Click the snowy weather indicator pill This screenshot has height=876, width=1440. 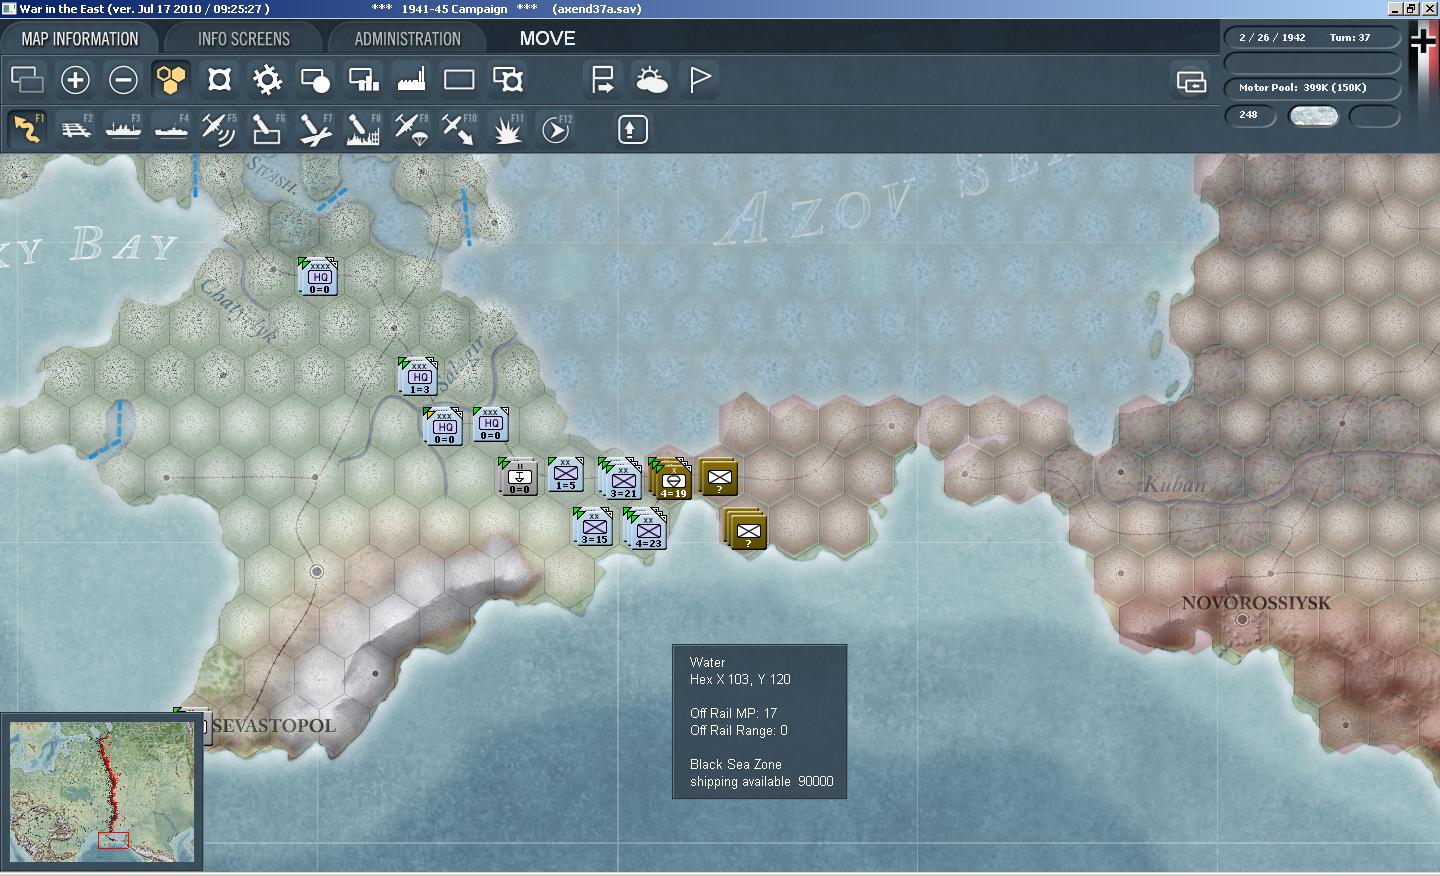1314,116
